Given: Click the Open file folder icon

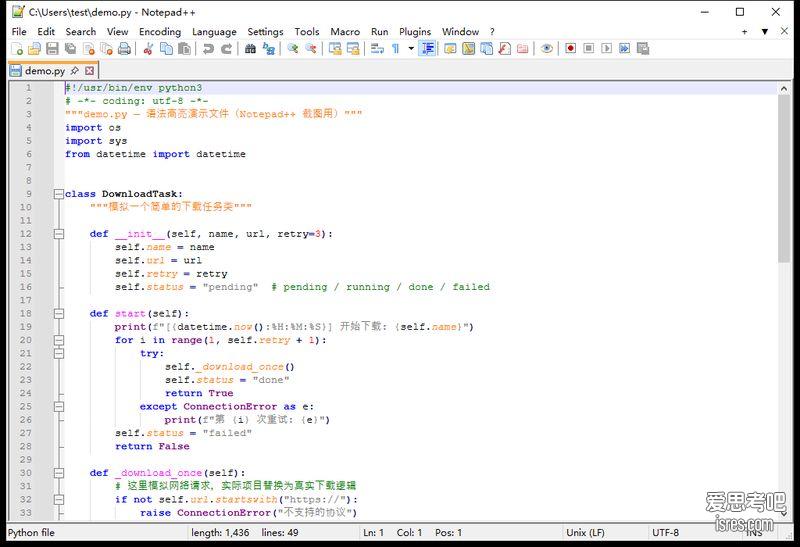Looking at the screenshot, I should (x=34, y=48).
